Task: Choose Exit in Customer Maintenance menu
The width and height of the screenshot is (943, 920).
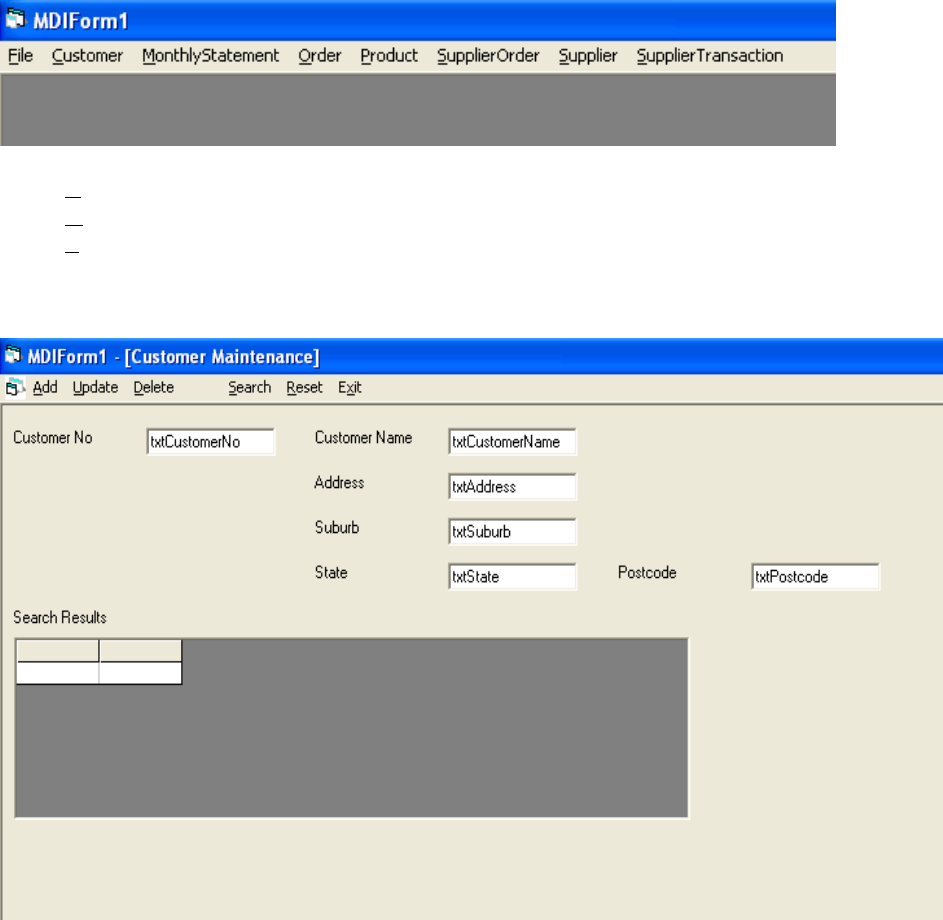Action: (x=349, y=388)
